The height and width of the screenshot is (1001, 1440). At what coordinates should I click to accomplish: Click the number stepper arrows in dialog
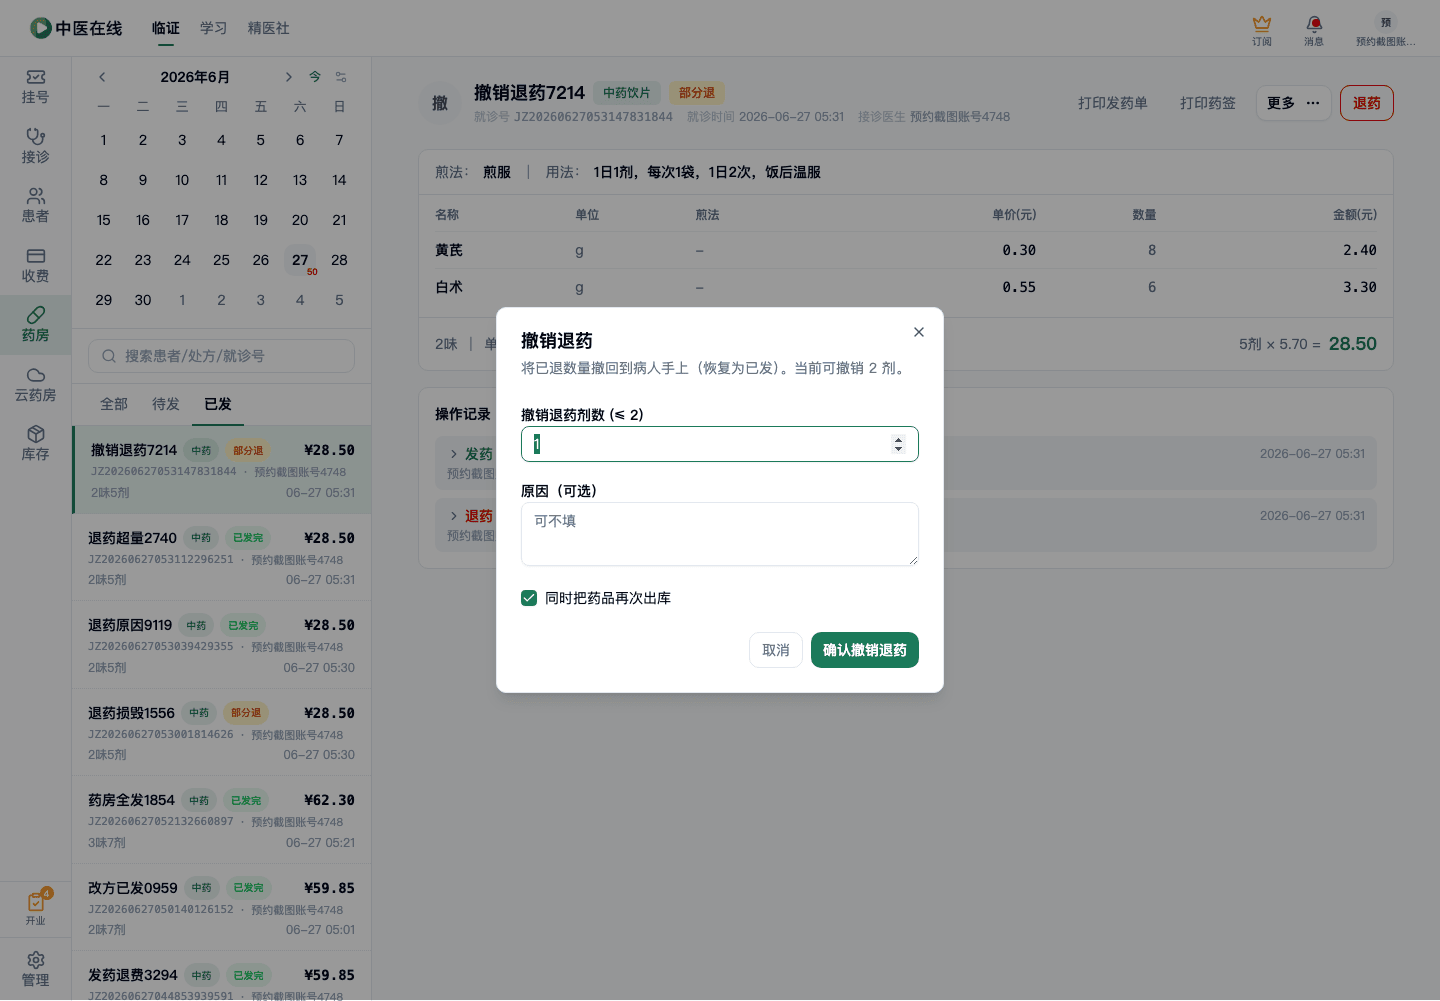898,444
